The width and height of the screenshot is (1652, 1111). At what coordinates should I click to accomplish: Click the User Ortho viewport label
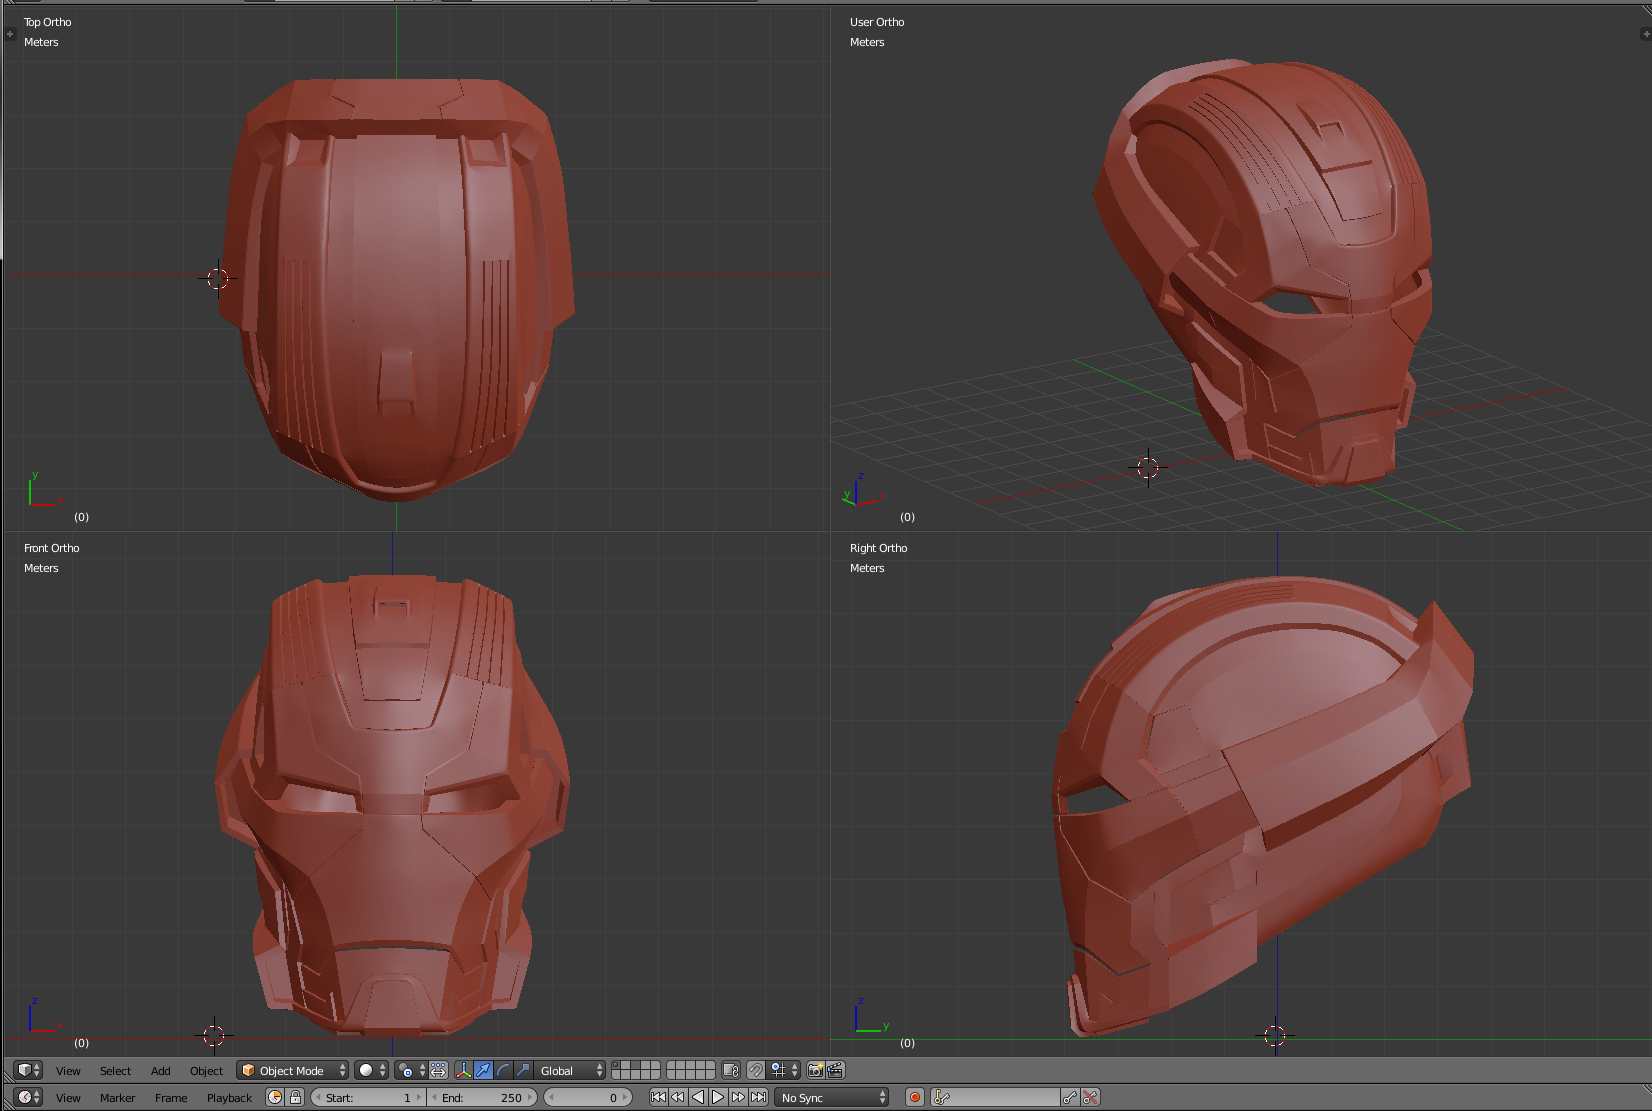click(x=877, y=22)
